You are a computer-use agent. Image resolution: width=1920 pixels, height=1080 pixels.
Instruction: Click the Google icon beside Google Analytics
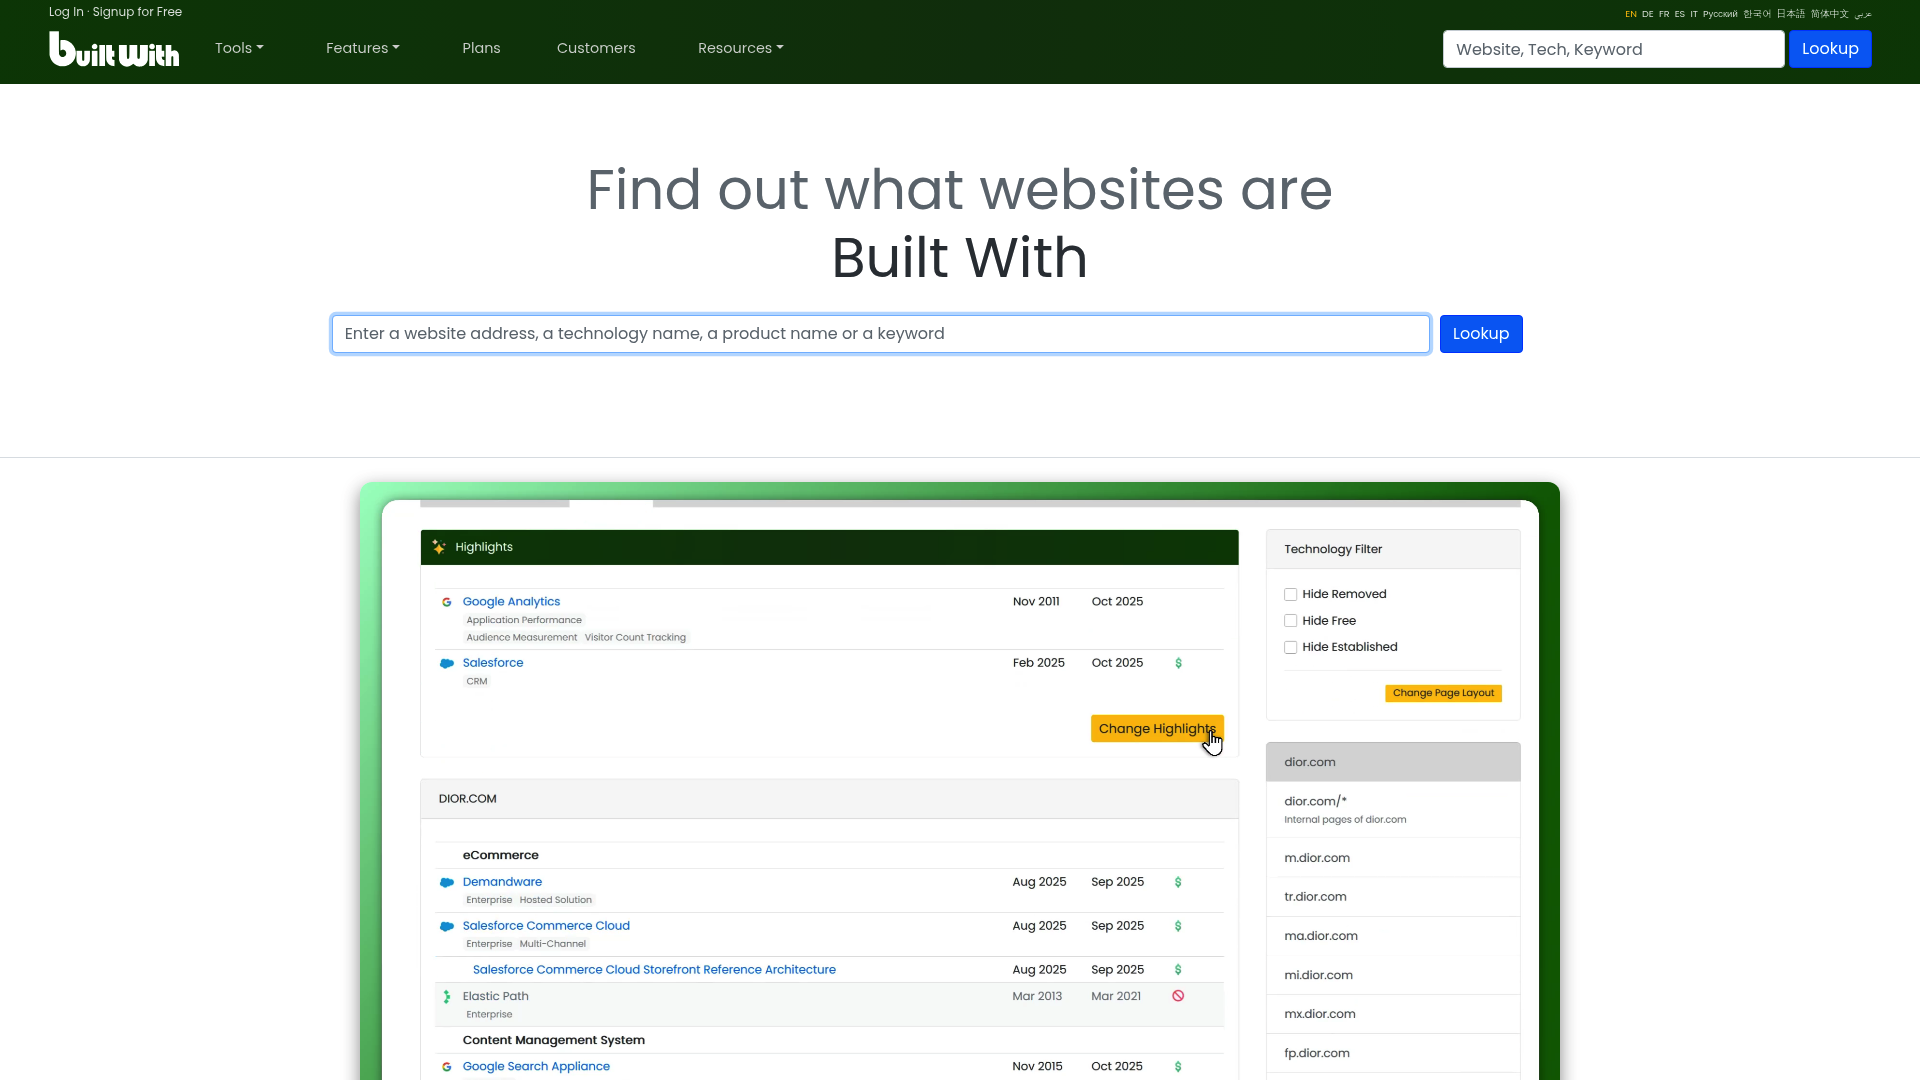pos(447,602)
